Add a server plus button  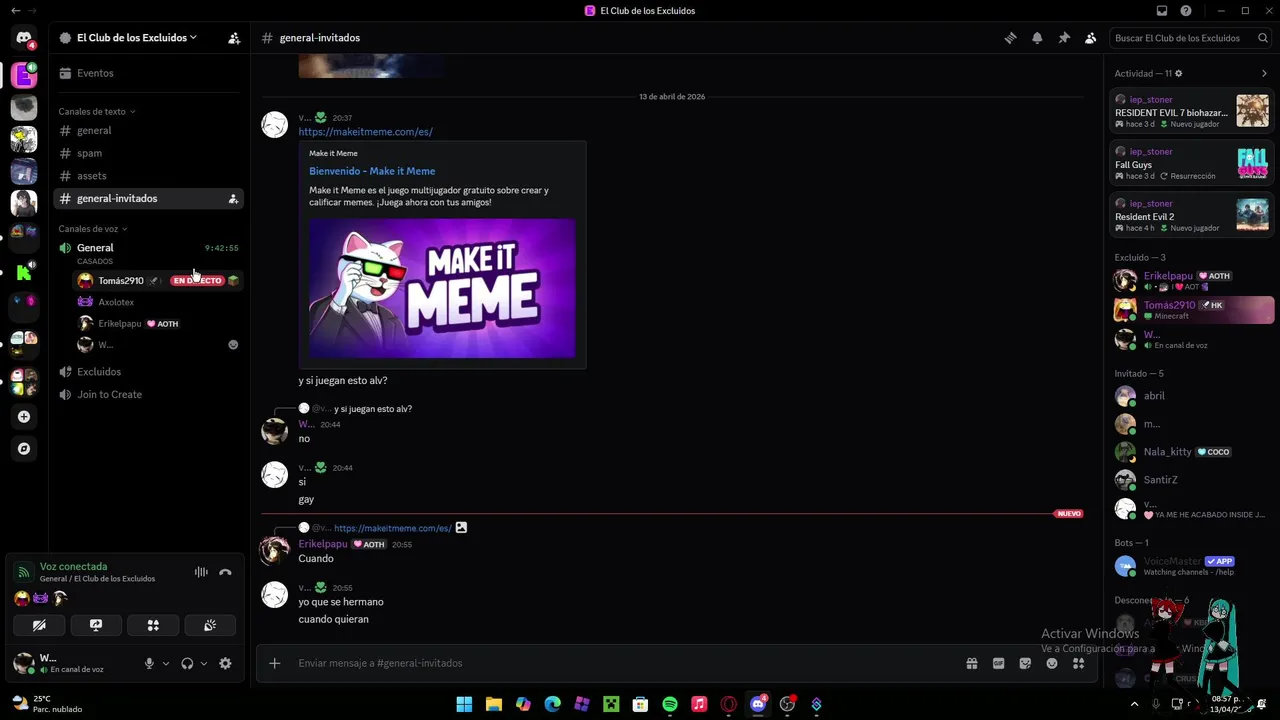24,417
